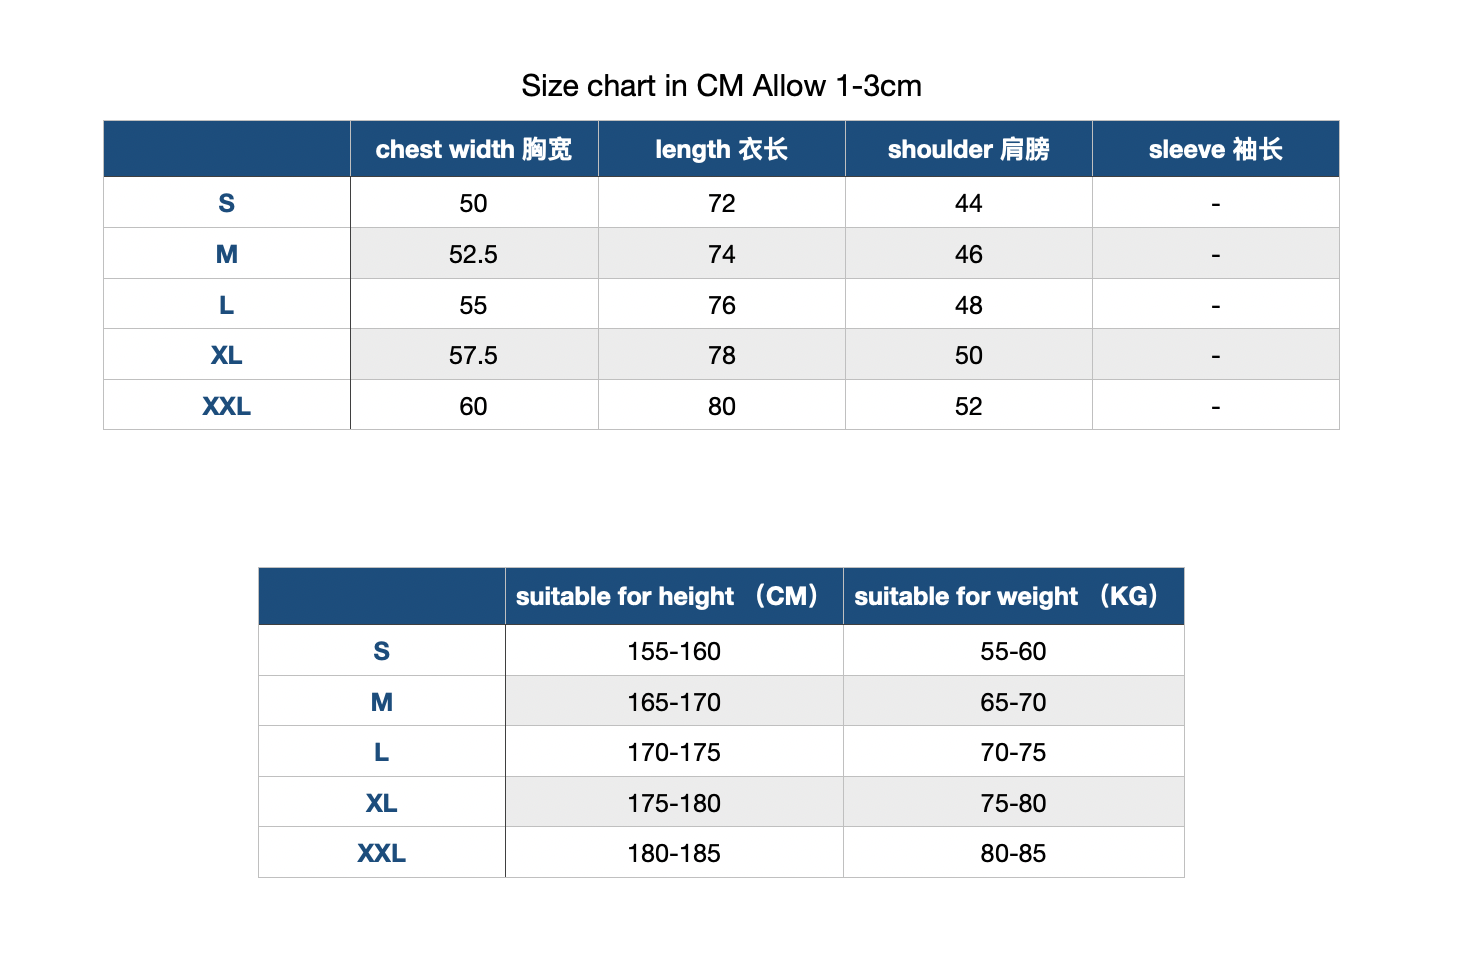The width and height of the screenshot is (1466, 968).
Task: Click the weight range 75-80
Action: (x=1013, y=803)
